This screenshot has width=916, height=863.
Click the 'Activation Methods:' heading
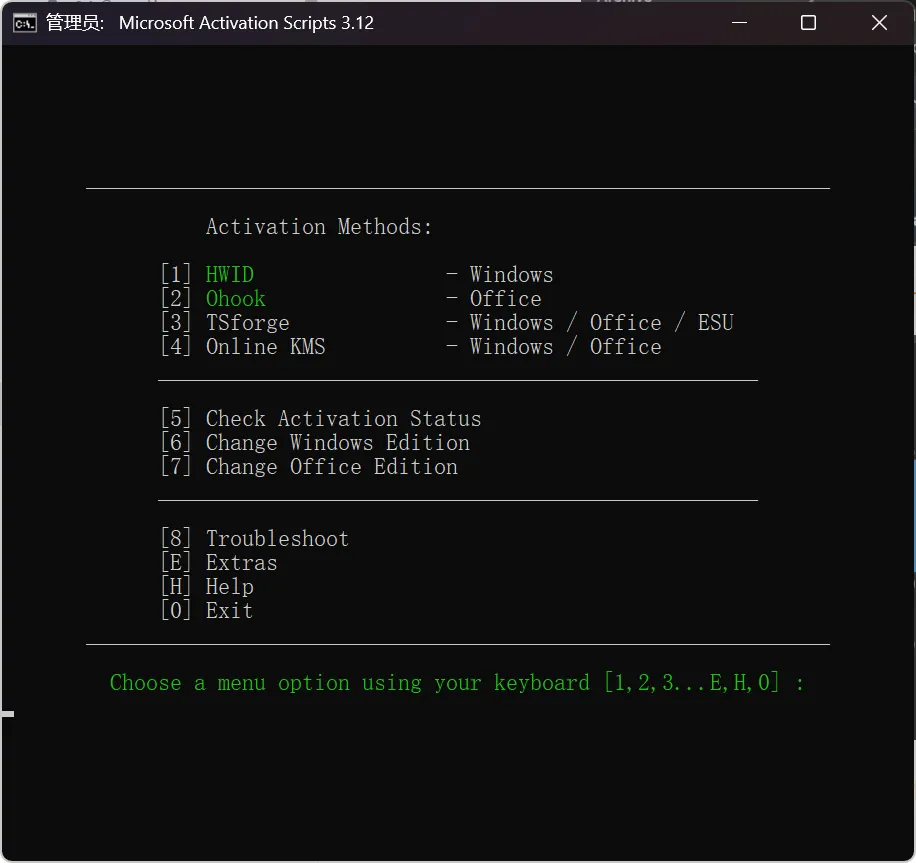(319, 227)
